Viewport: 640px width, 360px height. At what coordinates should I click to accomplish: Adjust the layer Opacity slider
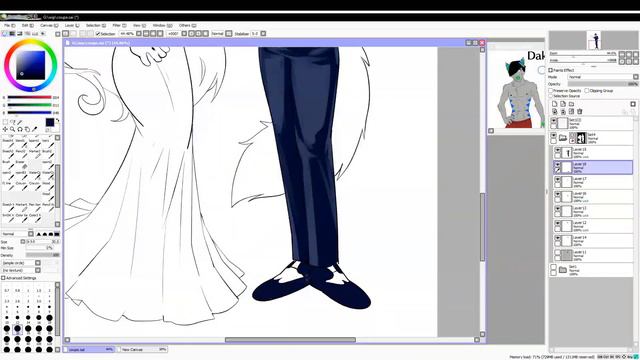602,84
